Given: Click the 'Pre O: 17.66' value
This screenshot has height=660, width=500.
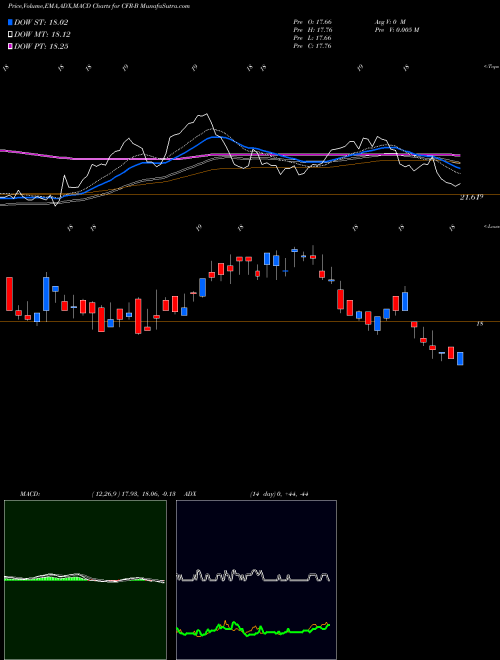Looking at the screenshot, I should (313, 21).
